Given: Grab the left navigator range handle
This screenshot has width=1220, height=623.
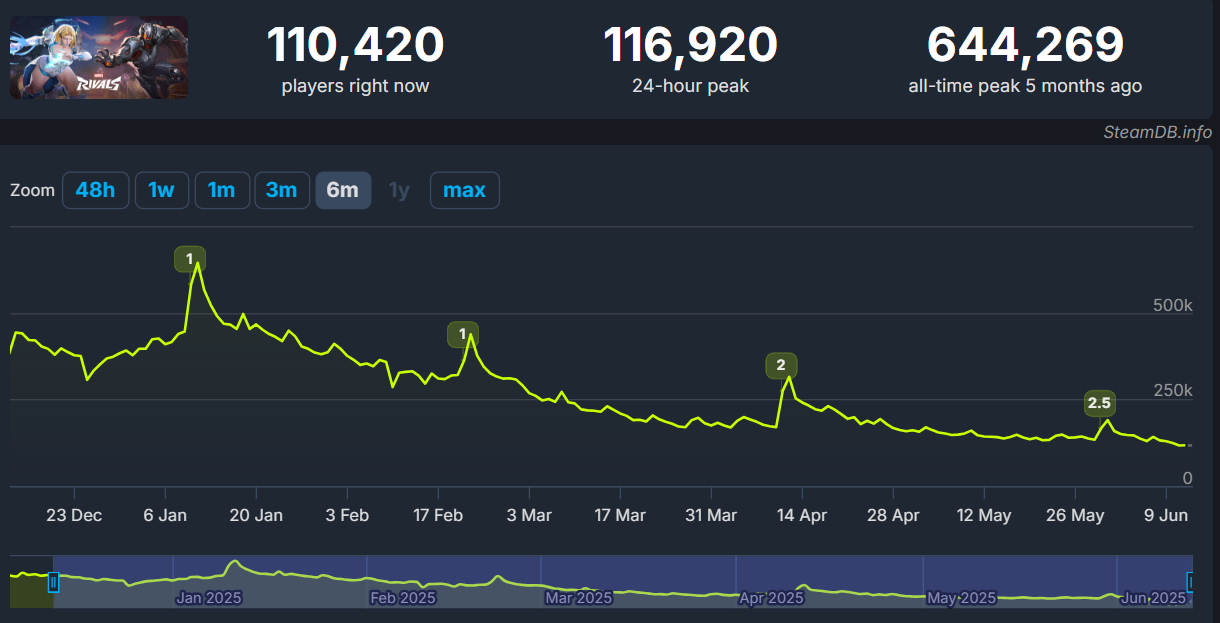Looking at the screenshot, I should [54, 582].
